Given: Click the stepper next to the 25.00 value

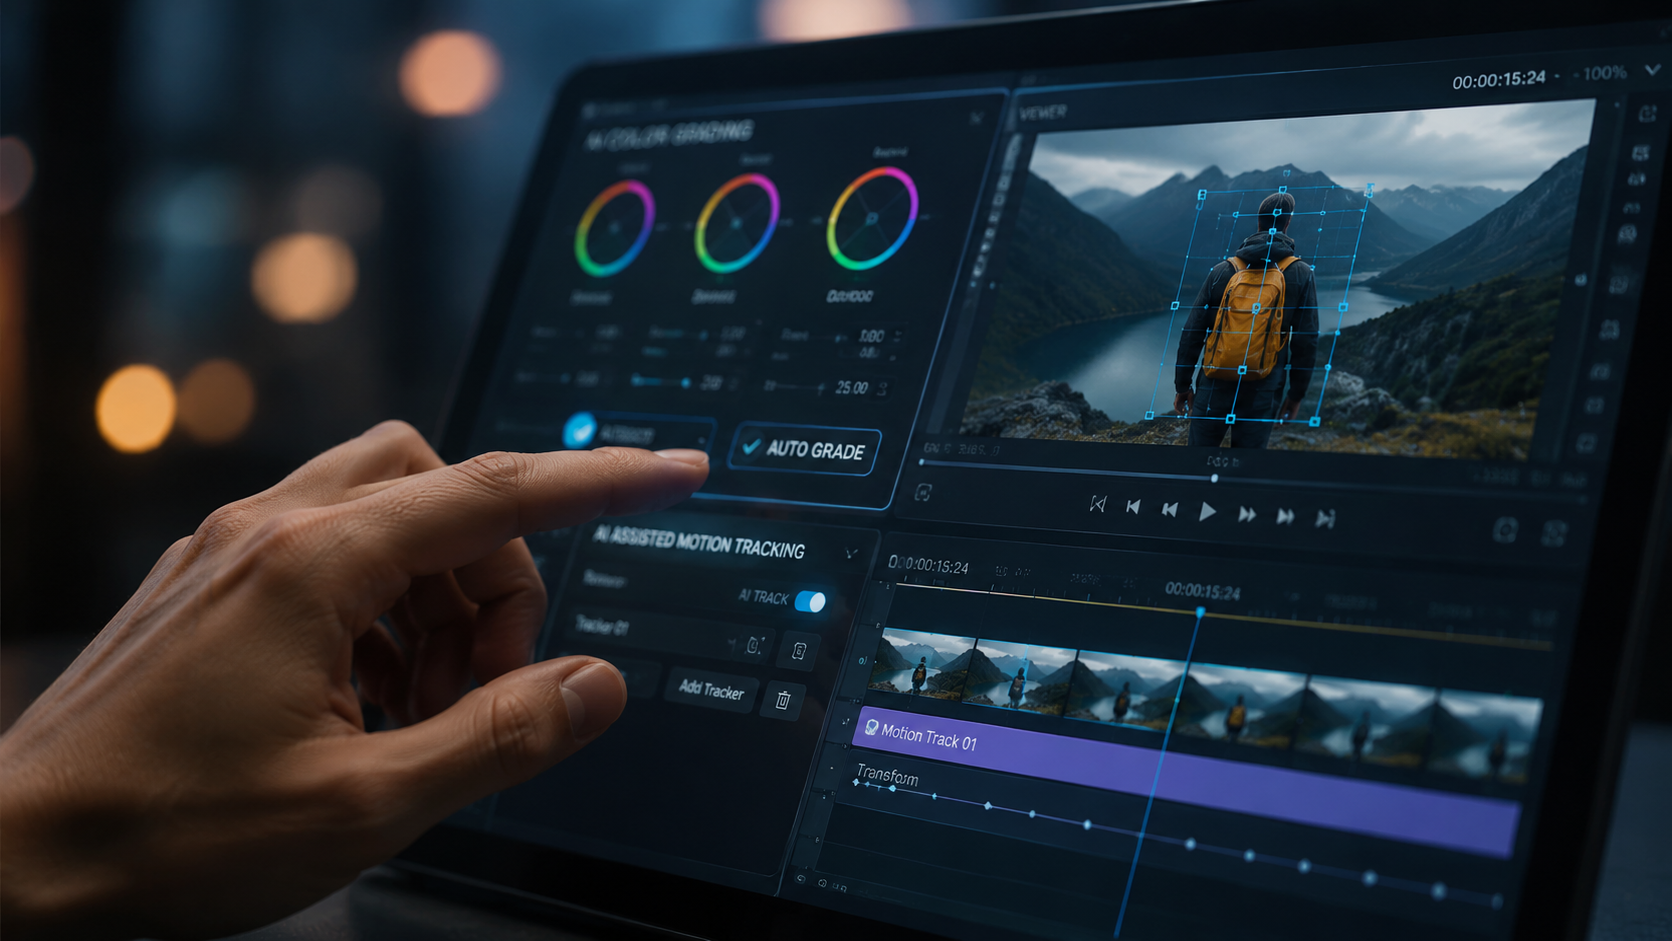Looking at the screenshot, I should (882, 389).
